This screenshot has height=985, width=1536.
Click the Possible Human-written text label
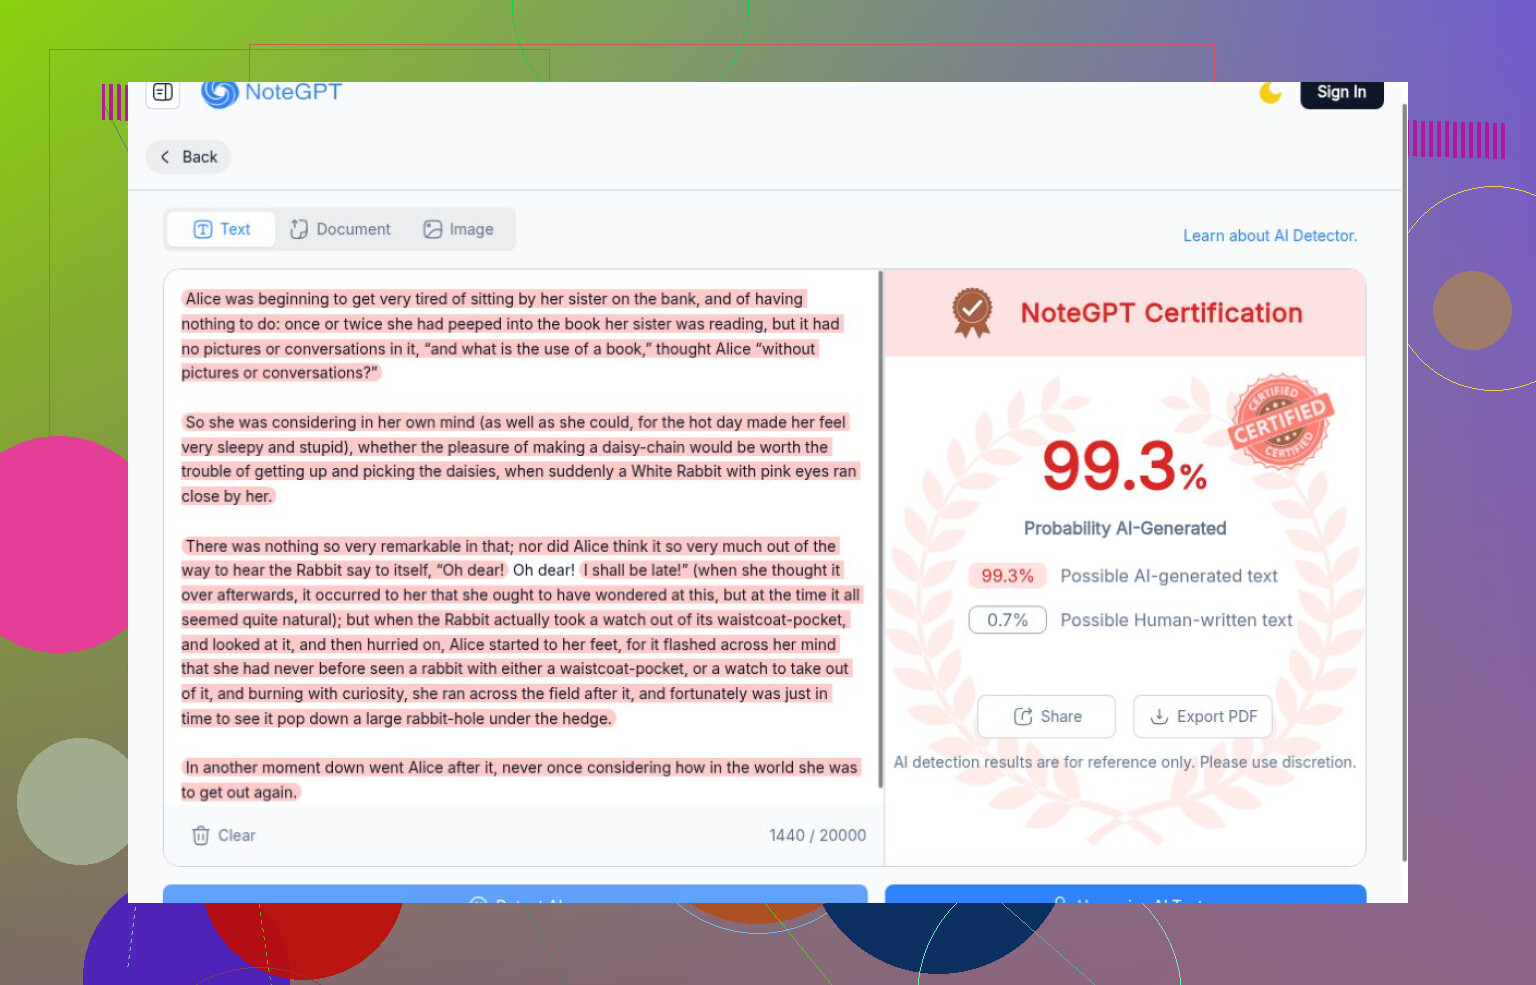click(1176, 620)
